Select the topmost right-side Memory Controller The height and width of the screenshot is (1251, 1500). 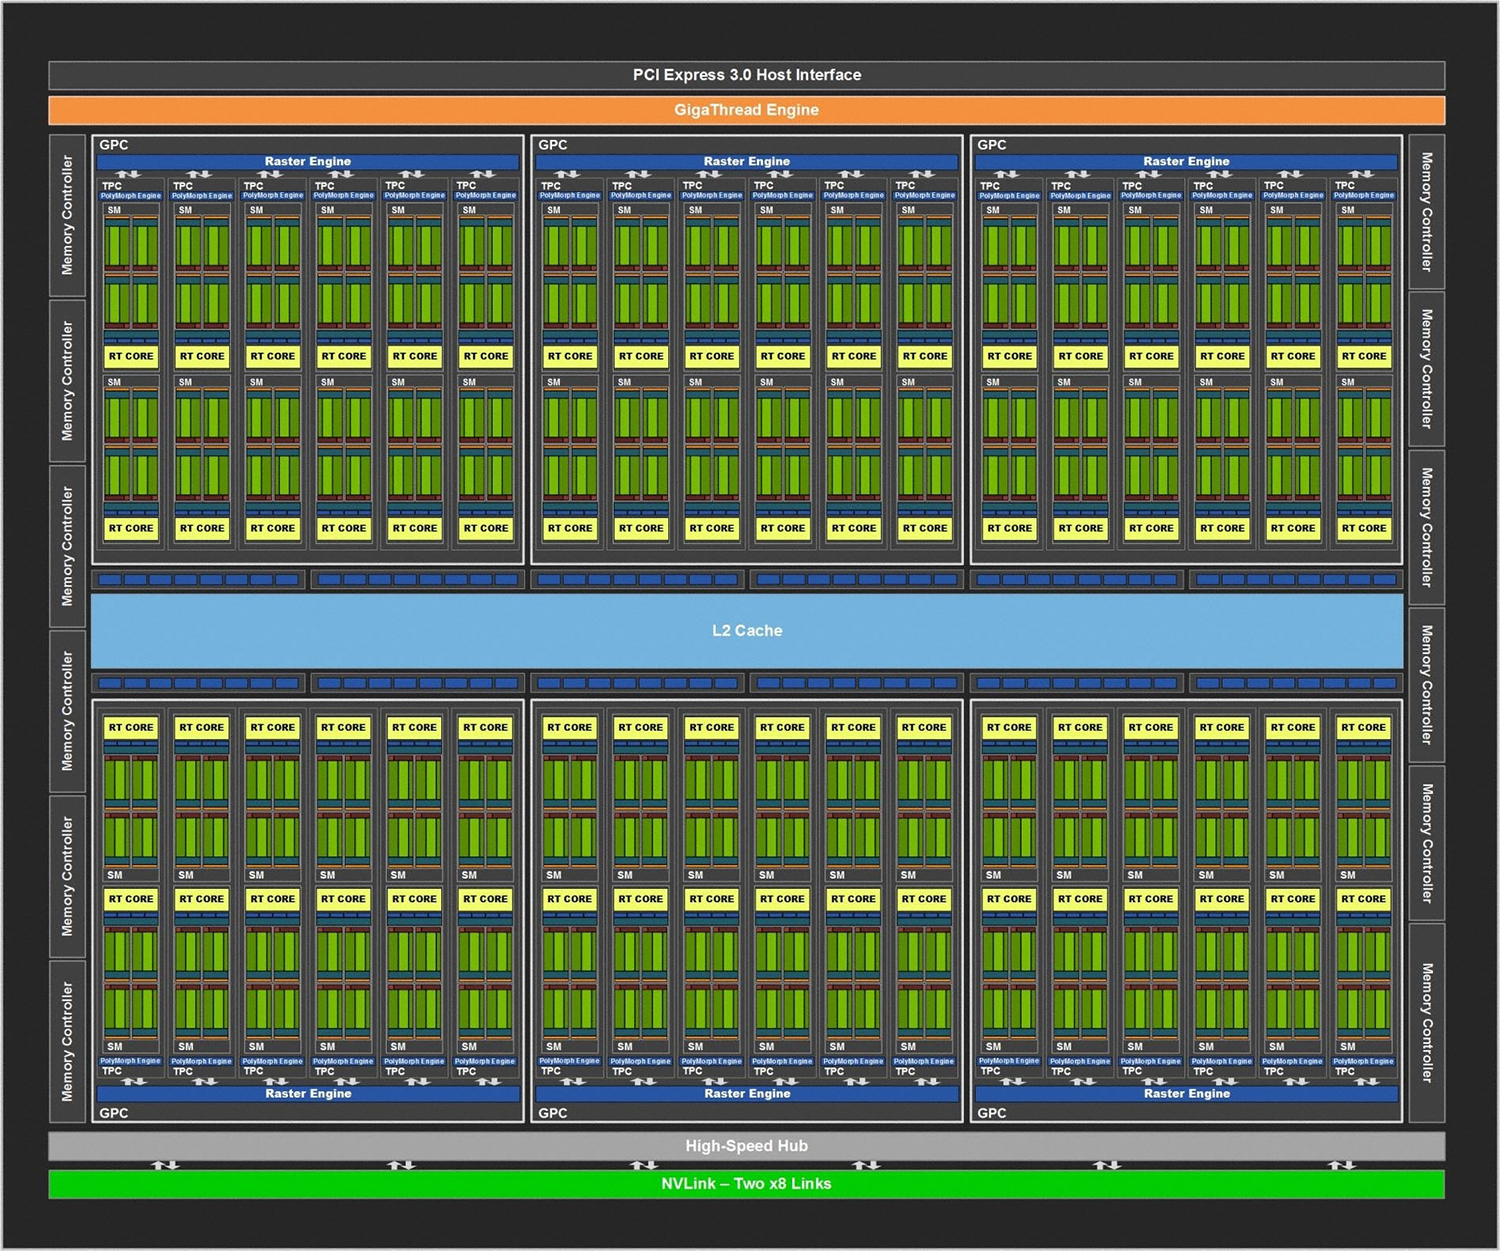1426,212
